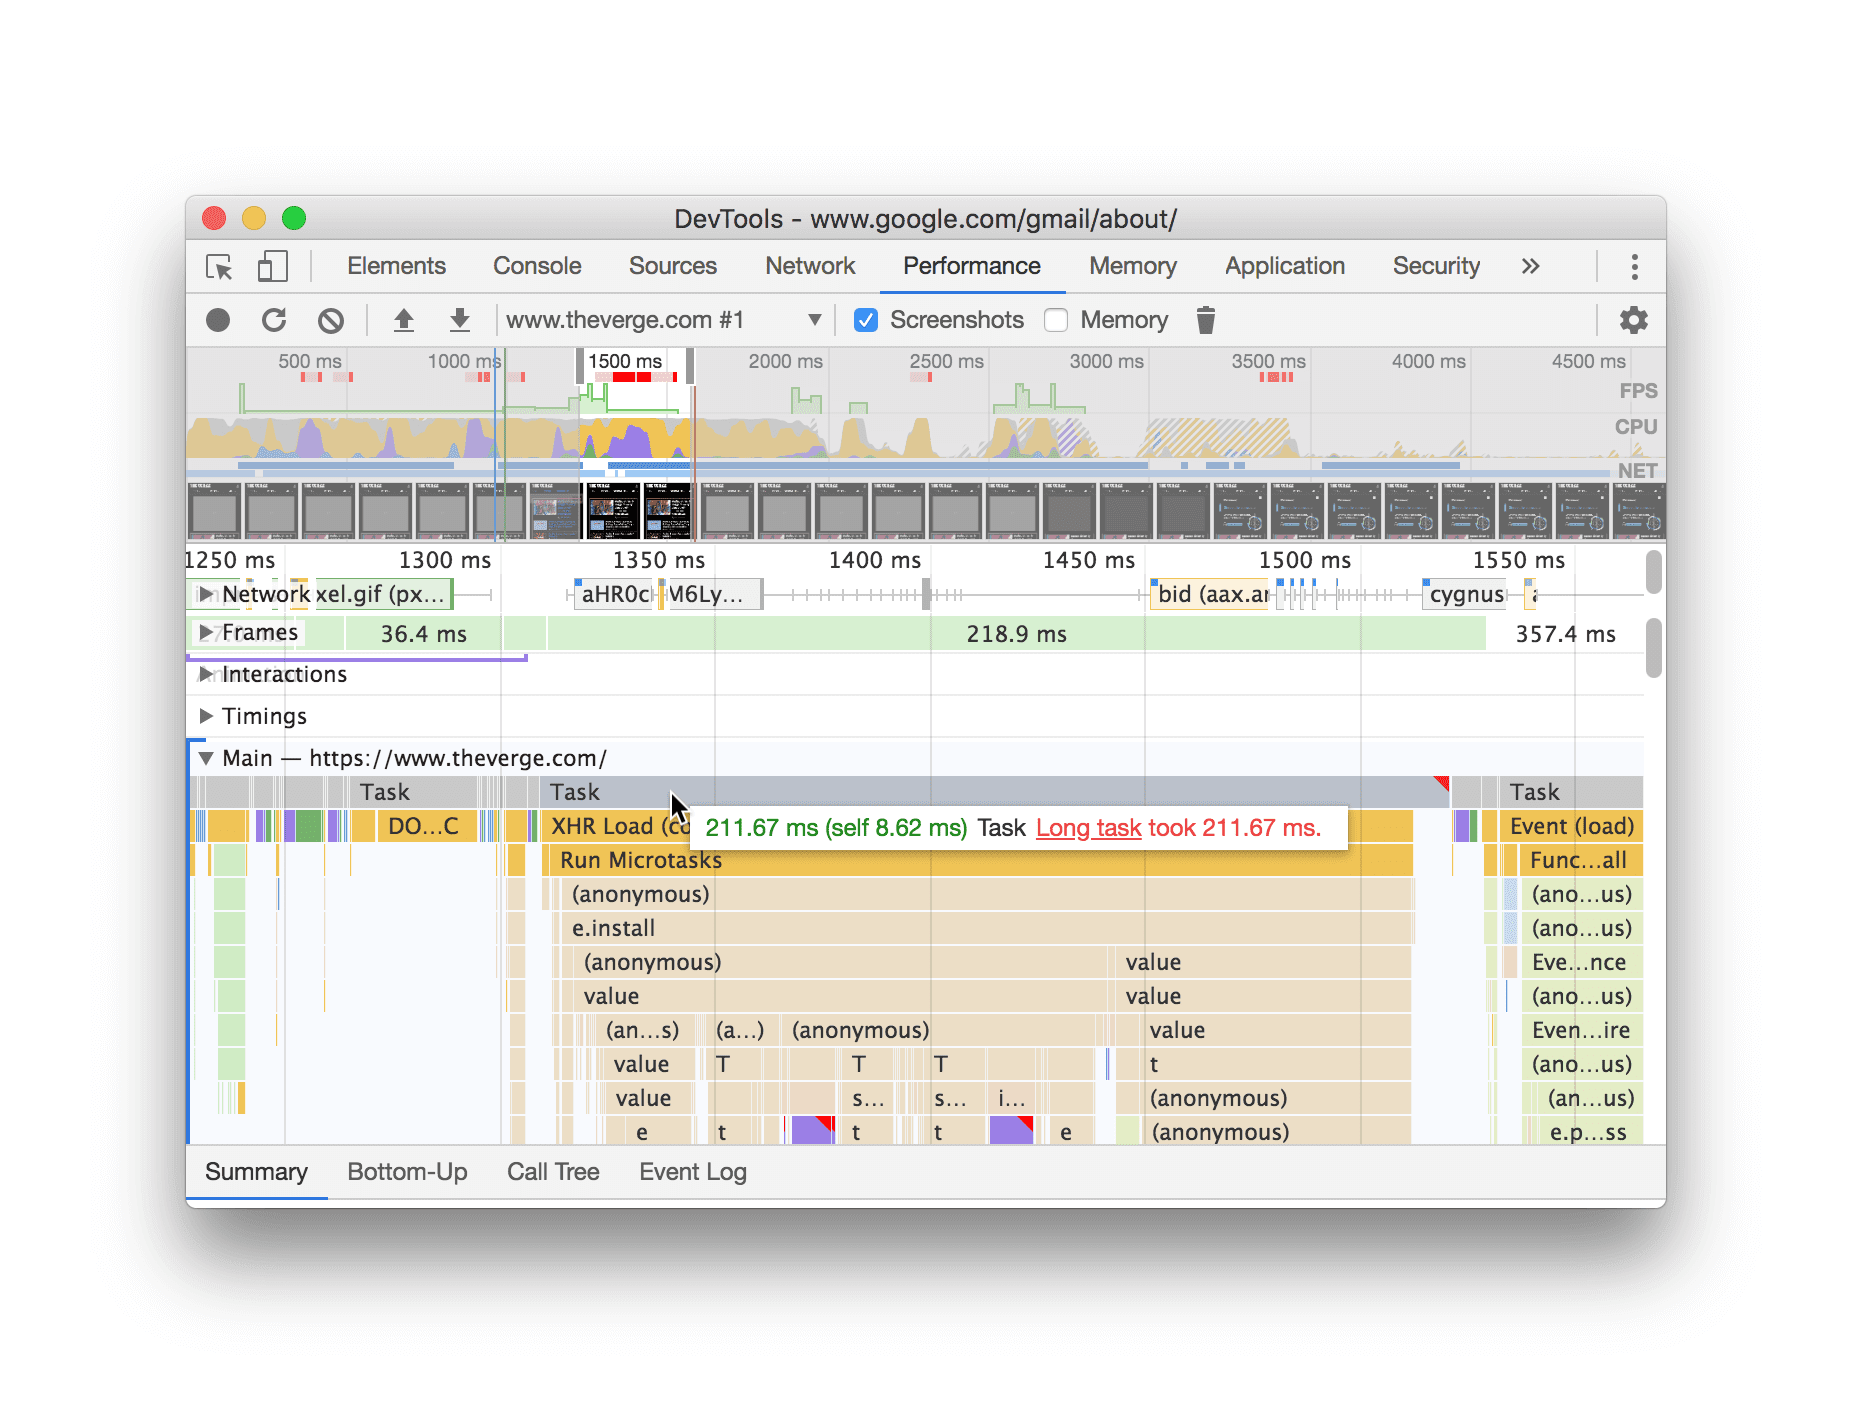Viewport: 1856px width, 1404px height.
Task: Toggle the device toolbar
Action: 271,267
